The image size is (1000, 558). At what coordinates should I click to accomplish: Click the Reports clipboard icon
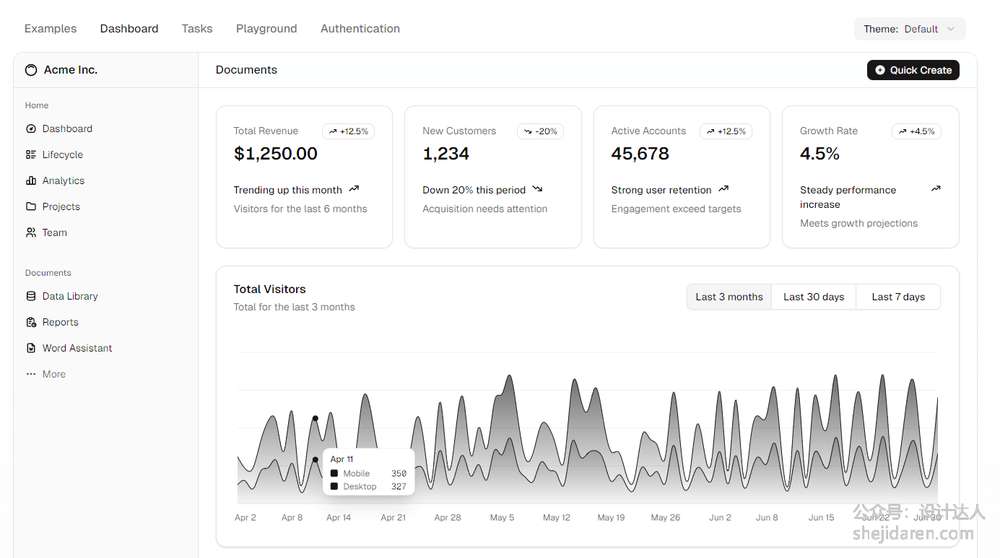point(31,323)
